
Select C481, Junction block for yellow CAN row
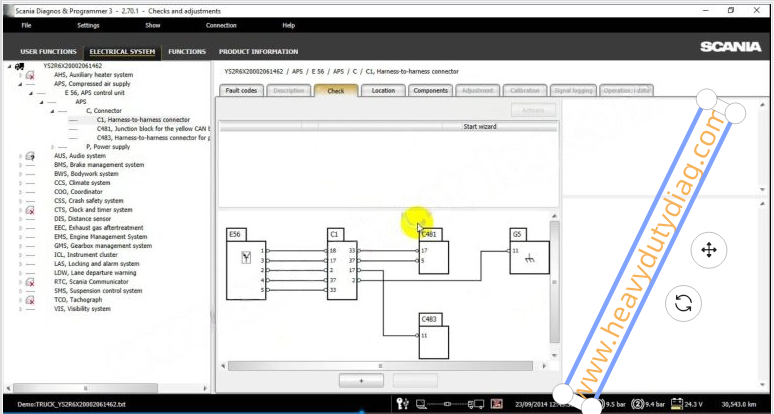point(154,129)
